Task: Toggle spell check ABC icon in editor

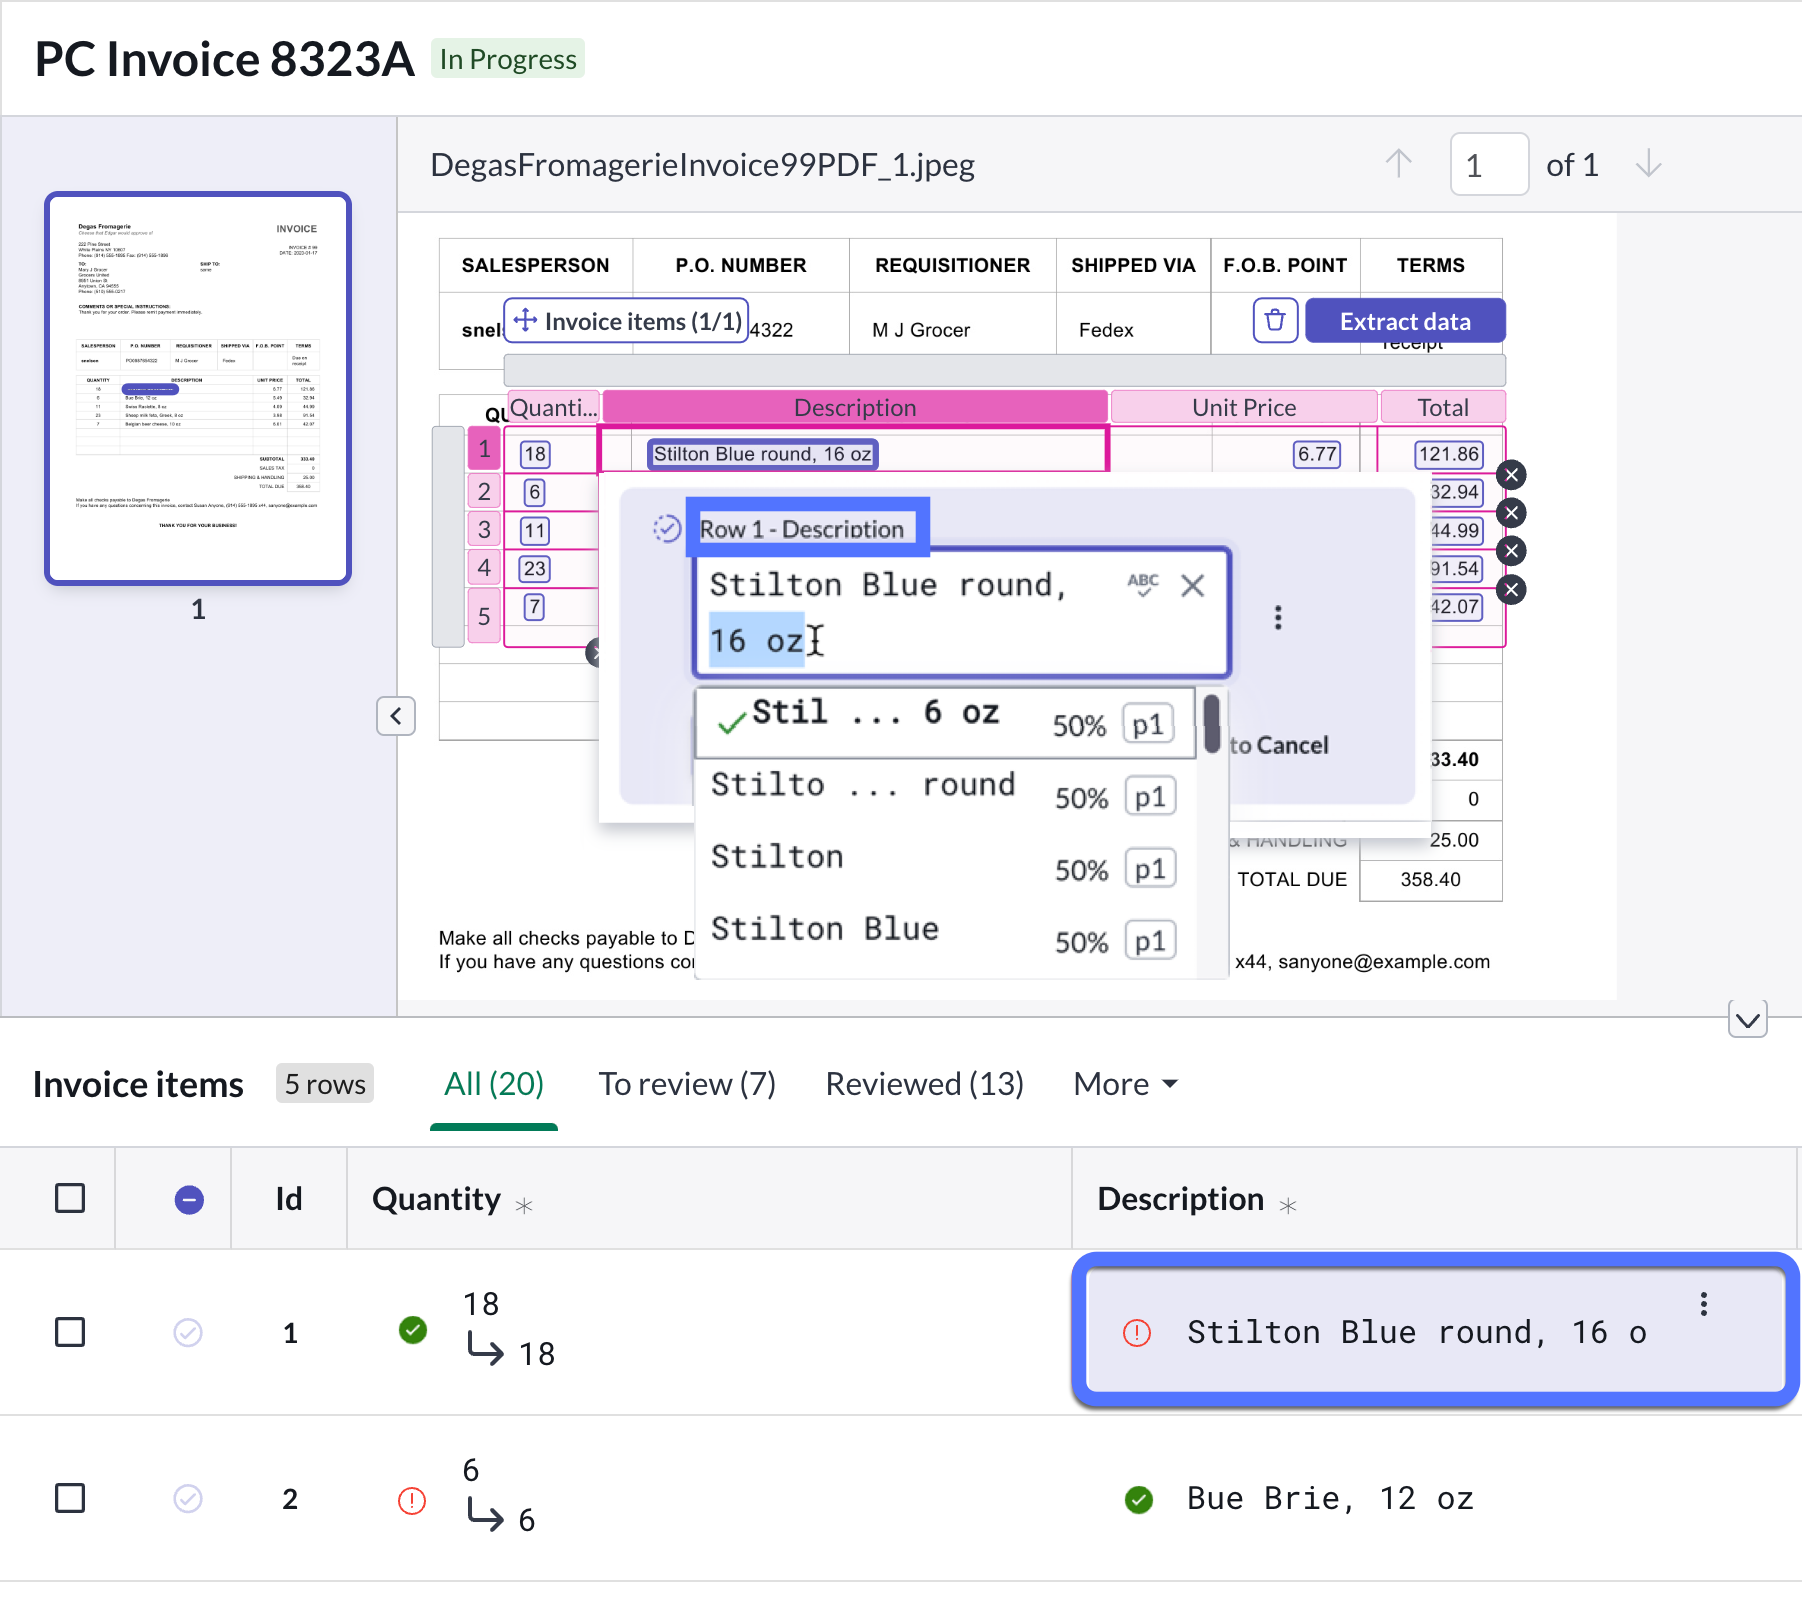Action: 1143,585
